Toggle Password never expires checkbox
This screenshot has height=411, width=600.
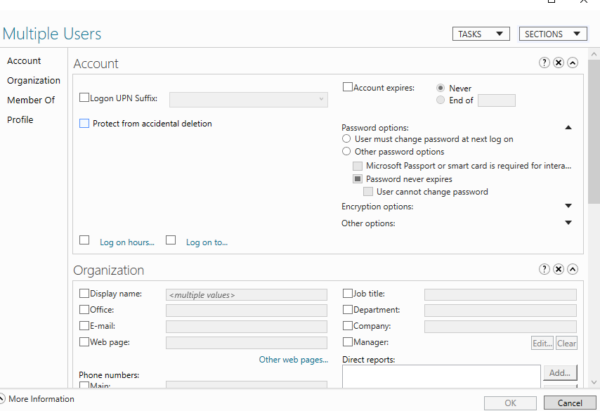click(358, 178)
